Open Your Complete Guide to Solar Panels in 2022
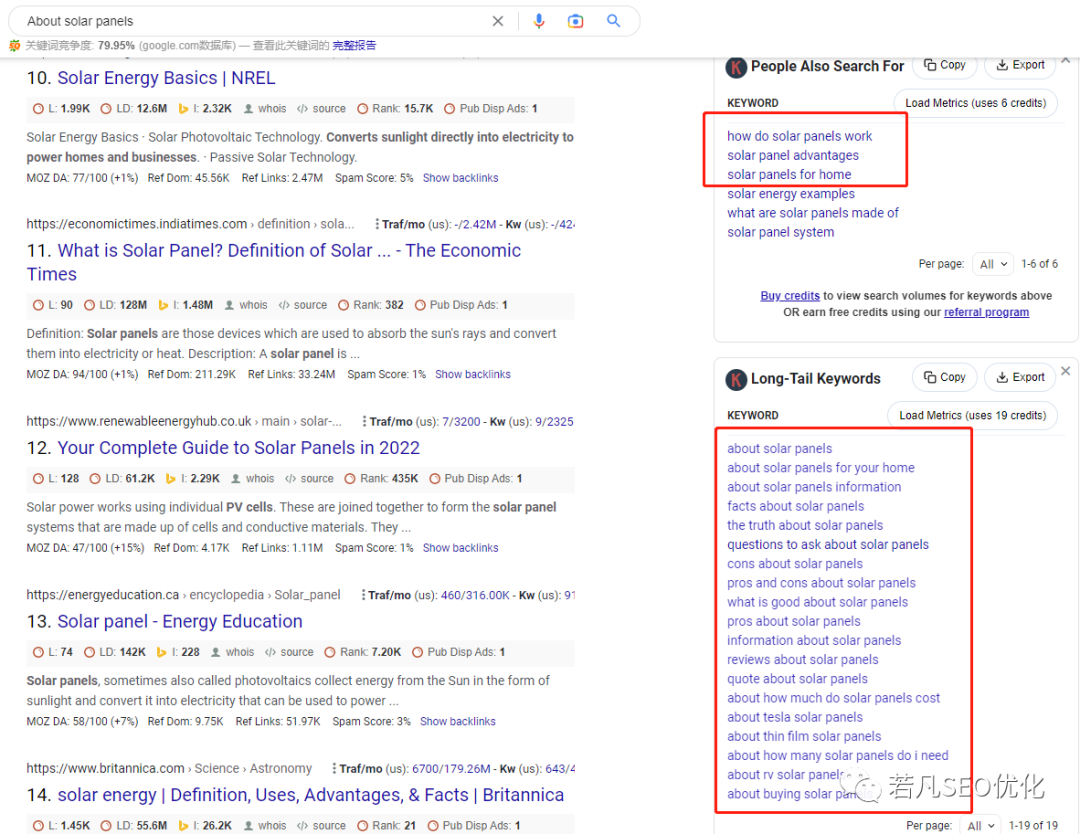Viewport: 1080px width, 834px height. tap(238, 448)
